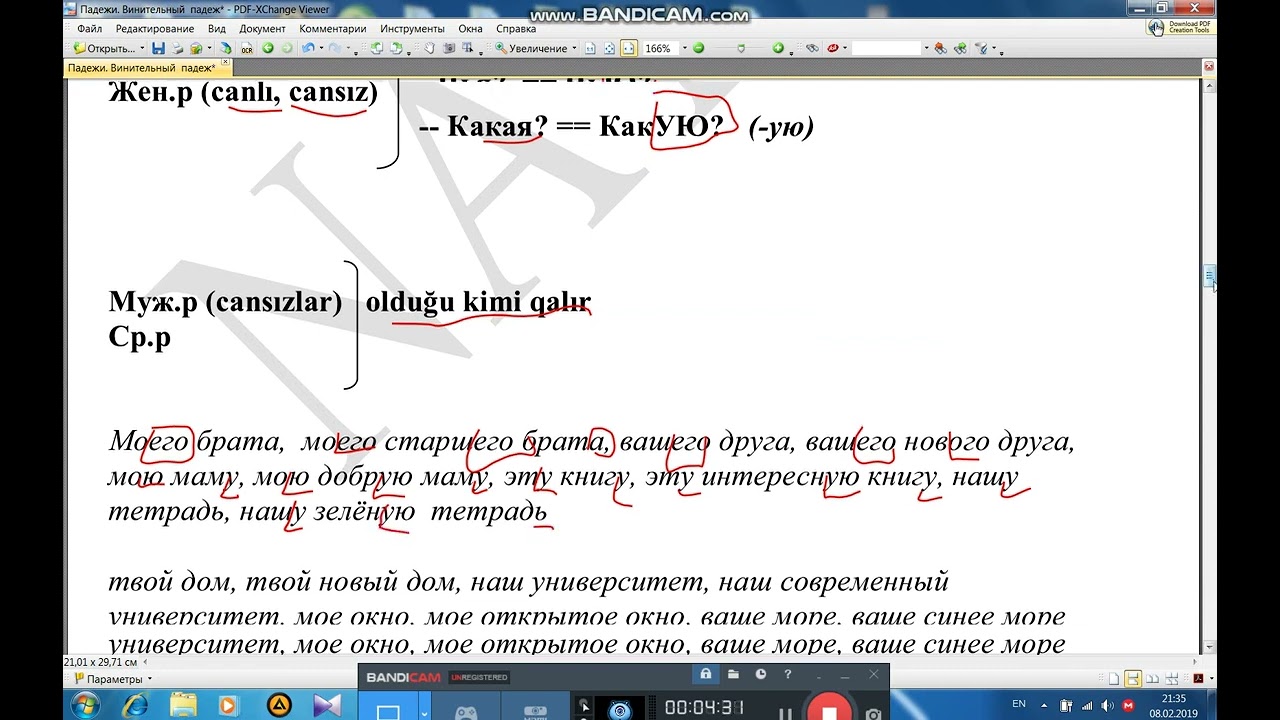Rotate page counterclockwise icon
This screenshot has height=720, width=1280.
coord(376,48)
